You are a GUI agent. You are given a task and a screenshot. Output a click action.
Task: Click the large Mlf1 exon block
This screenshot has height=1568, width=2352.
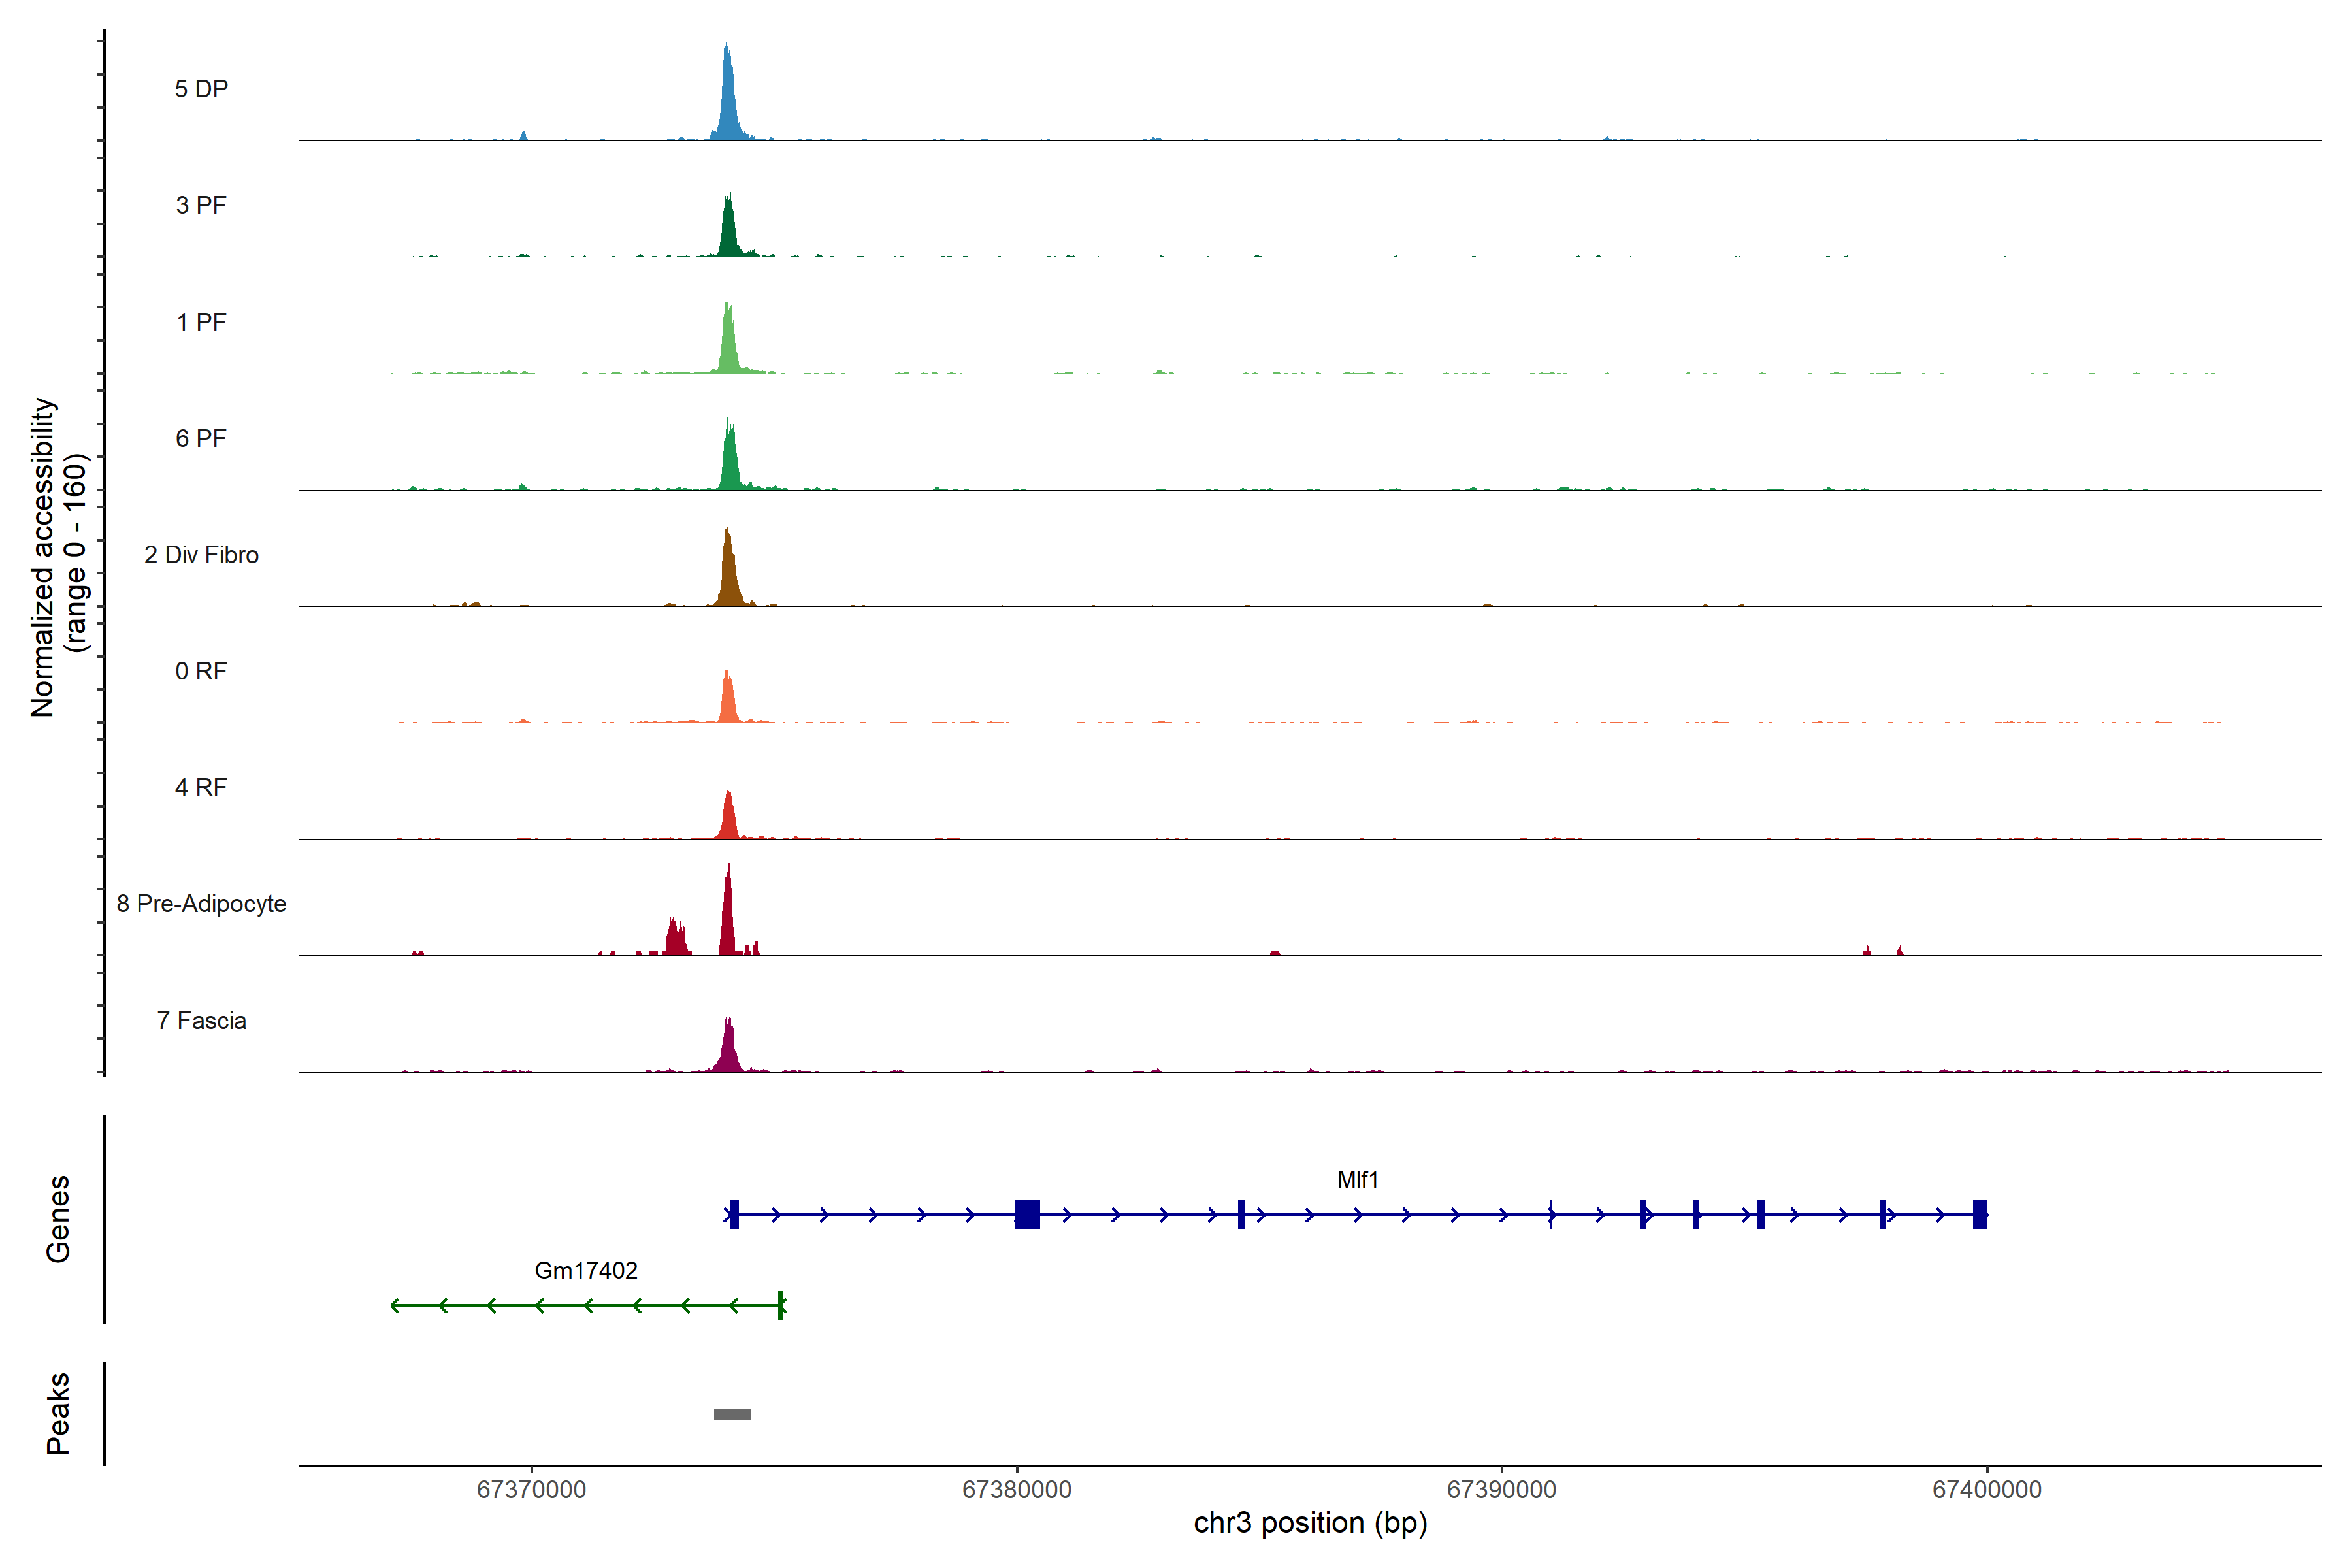(x=1027, y=1214)
